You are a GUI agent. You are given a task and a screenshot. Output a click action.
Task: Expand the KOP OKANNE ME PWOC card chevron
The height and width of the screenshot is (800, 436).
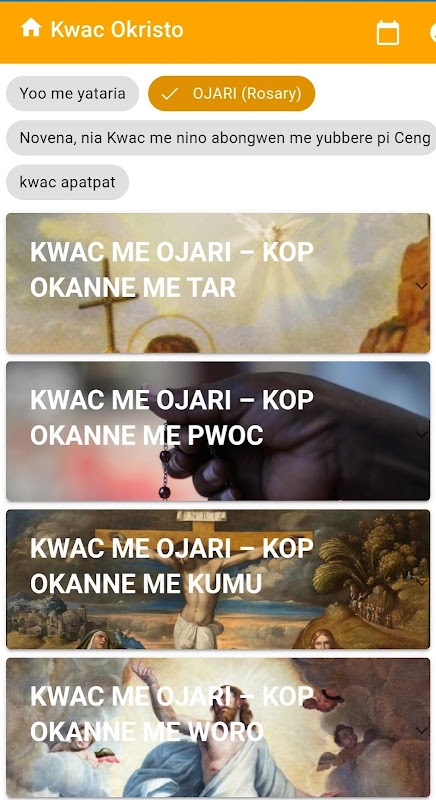click(x=421, y=434)
